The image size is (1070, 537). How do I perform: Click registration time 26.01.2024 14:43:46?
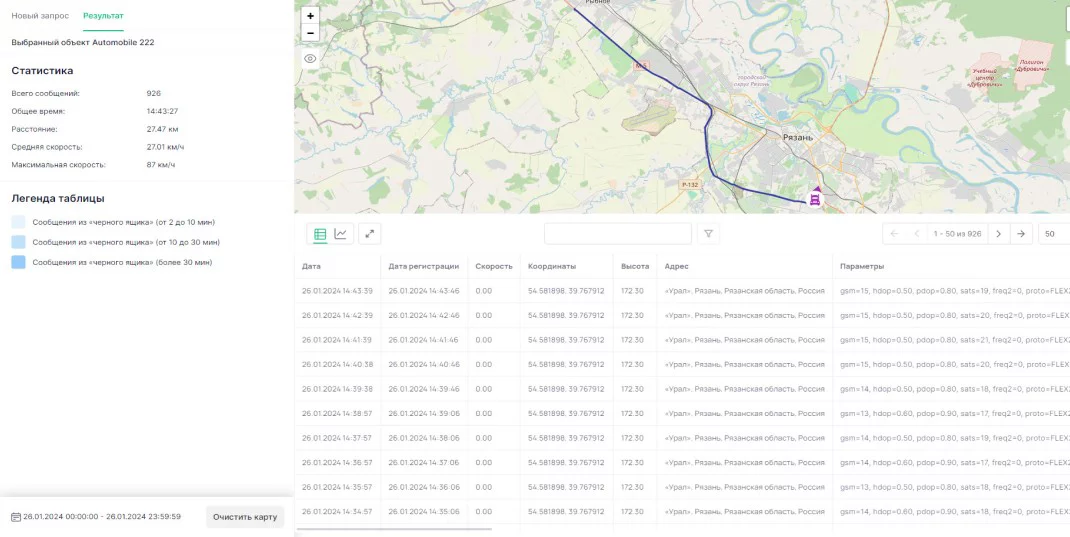pyautogui.click(x=424, y=291)
